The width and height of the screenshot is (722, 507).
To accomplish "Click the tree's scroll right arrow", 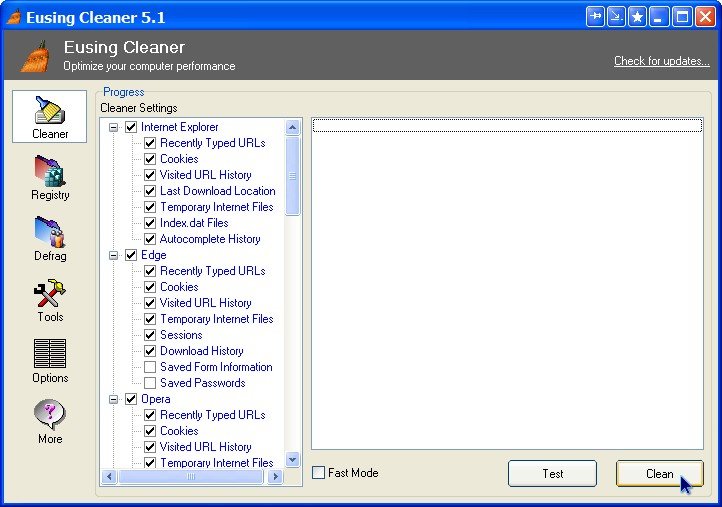I will (x=275, y=477).
